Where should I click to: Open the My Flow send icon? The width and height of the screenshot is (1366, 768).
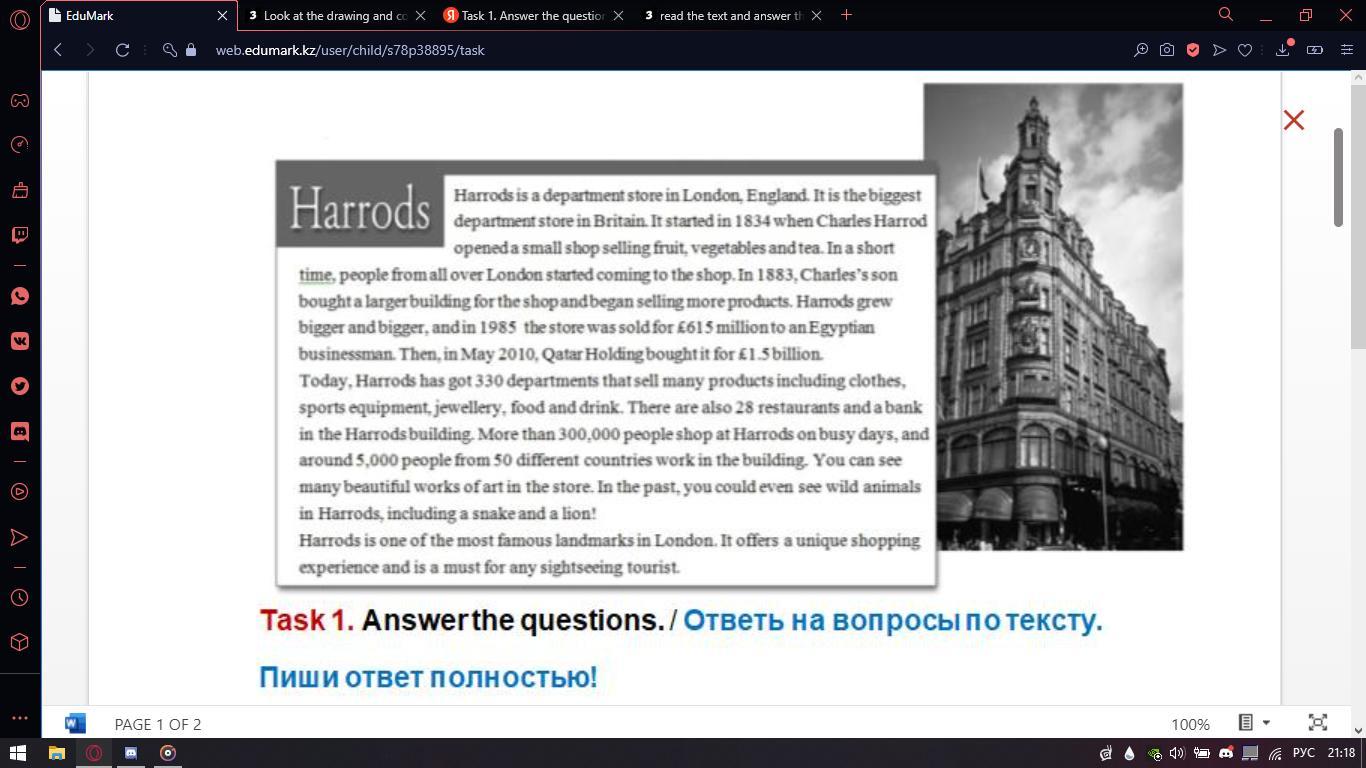tap(1219, 50)
